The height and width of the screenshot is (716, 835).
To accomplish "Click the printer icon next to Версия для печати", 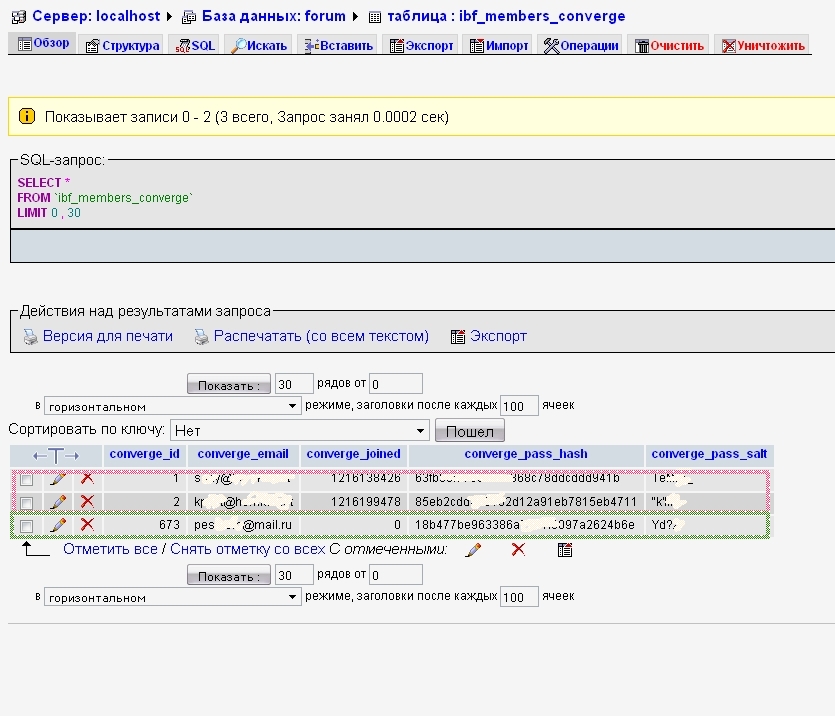I will [30, 337].
